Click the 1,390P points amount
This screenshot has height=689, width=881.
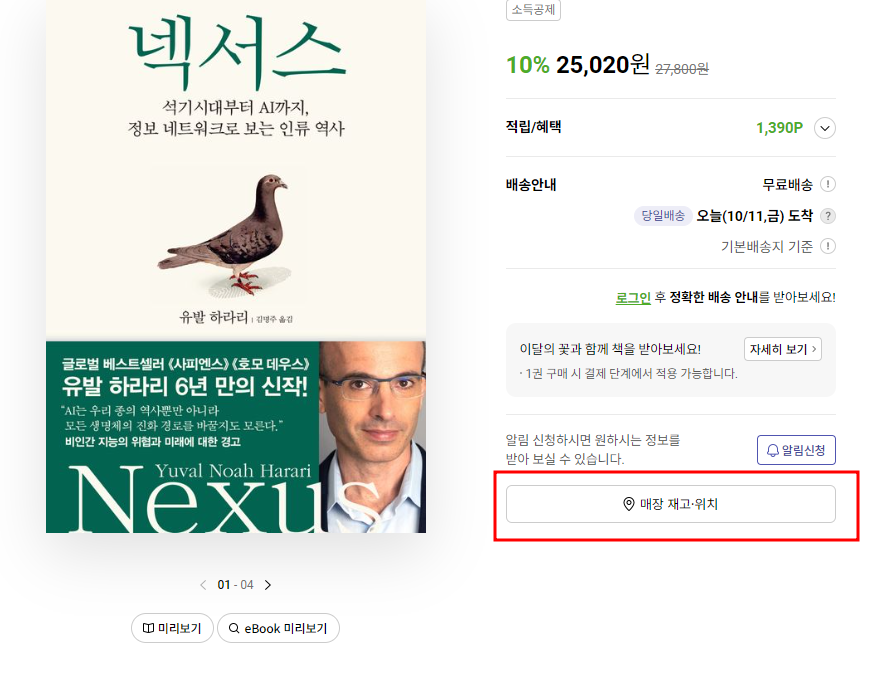(x=777, y=128)
